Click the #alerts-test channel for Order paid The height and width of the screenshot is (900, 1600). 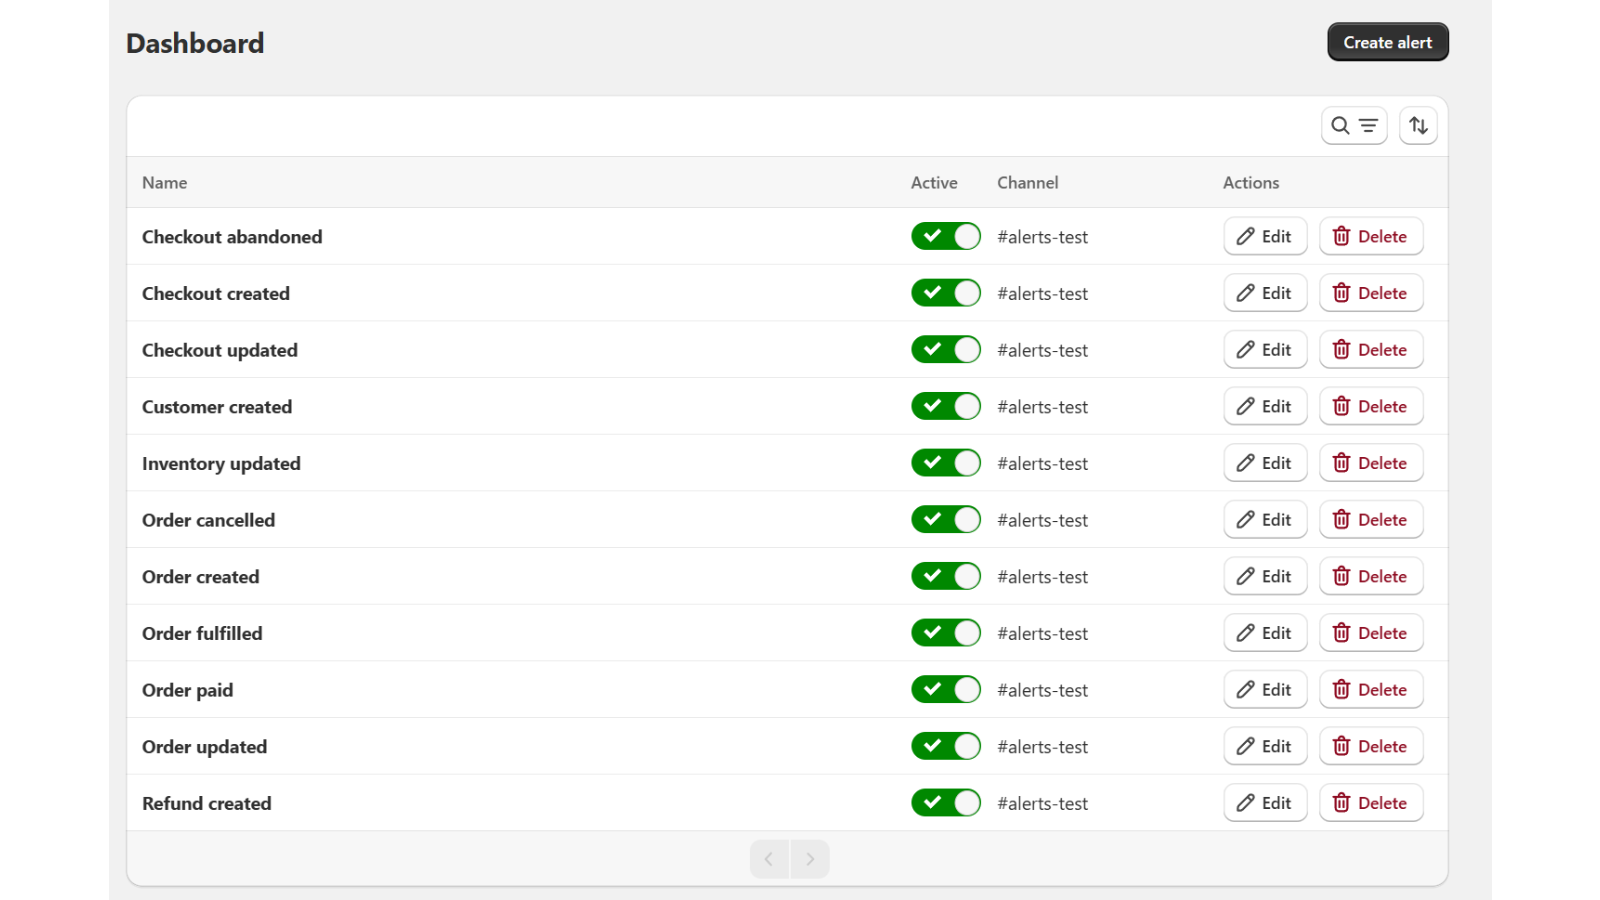[1043, 689]
